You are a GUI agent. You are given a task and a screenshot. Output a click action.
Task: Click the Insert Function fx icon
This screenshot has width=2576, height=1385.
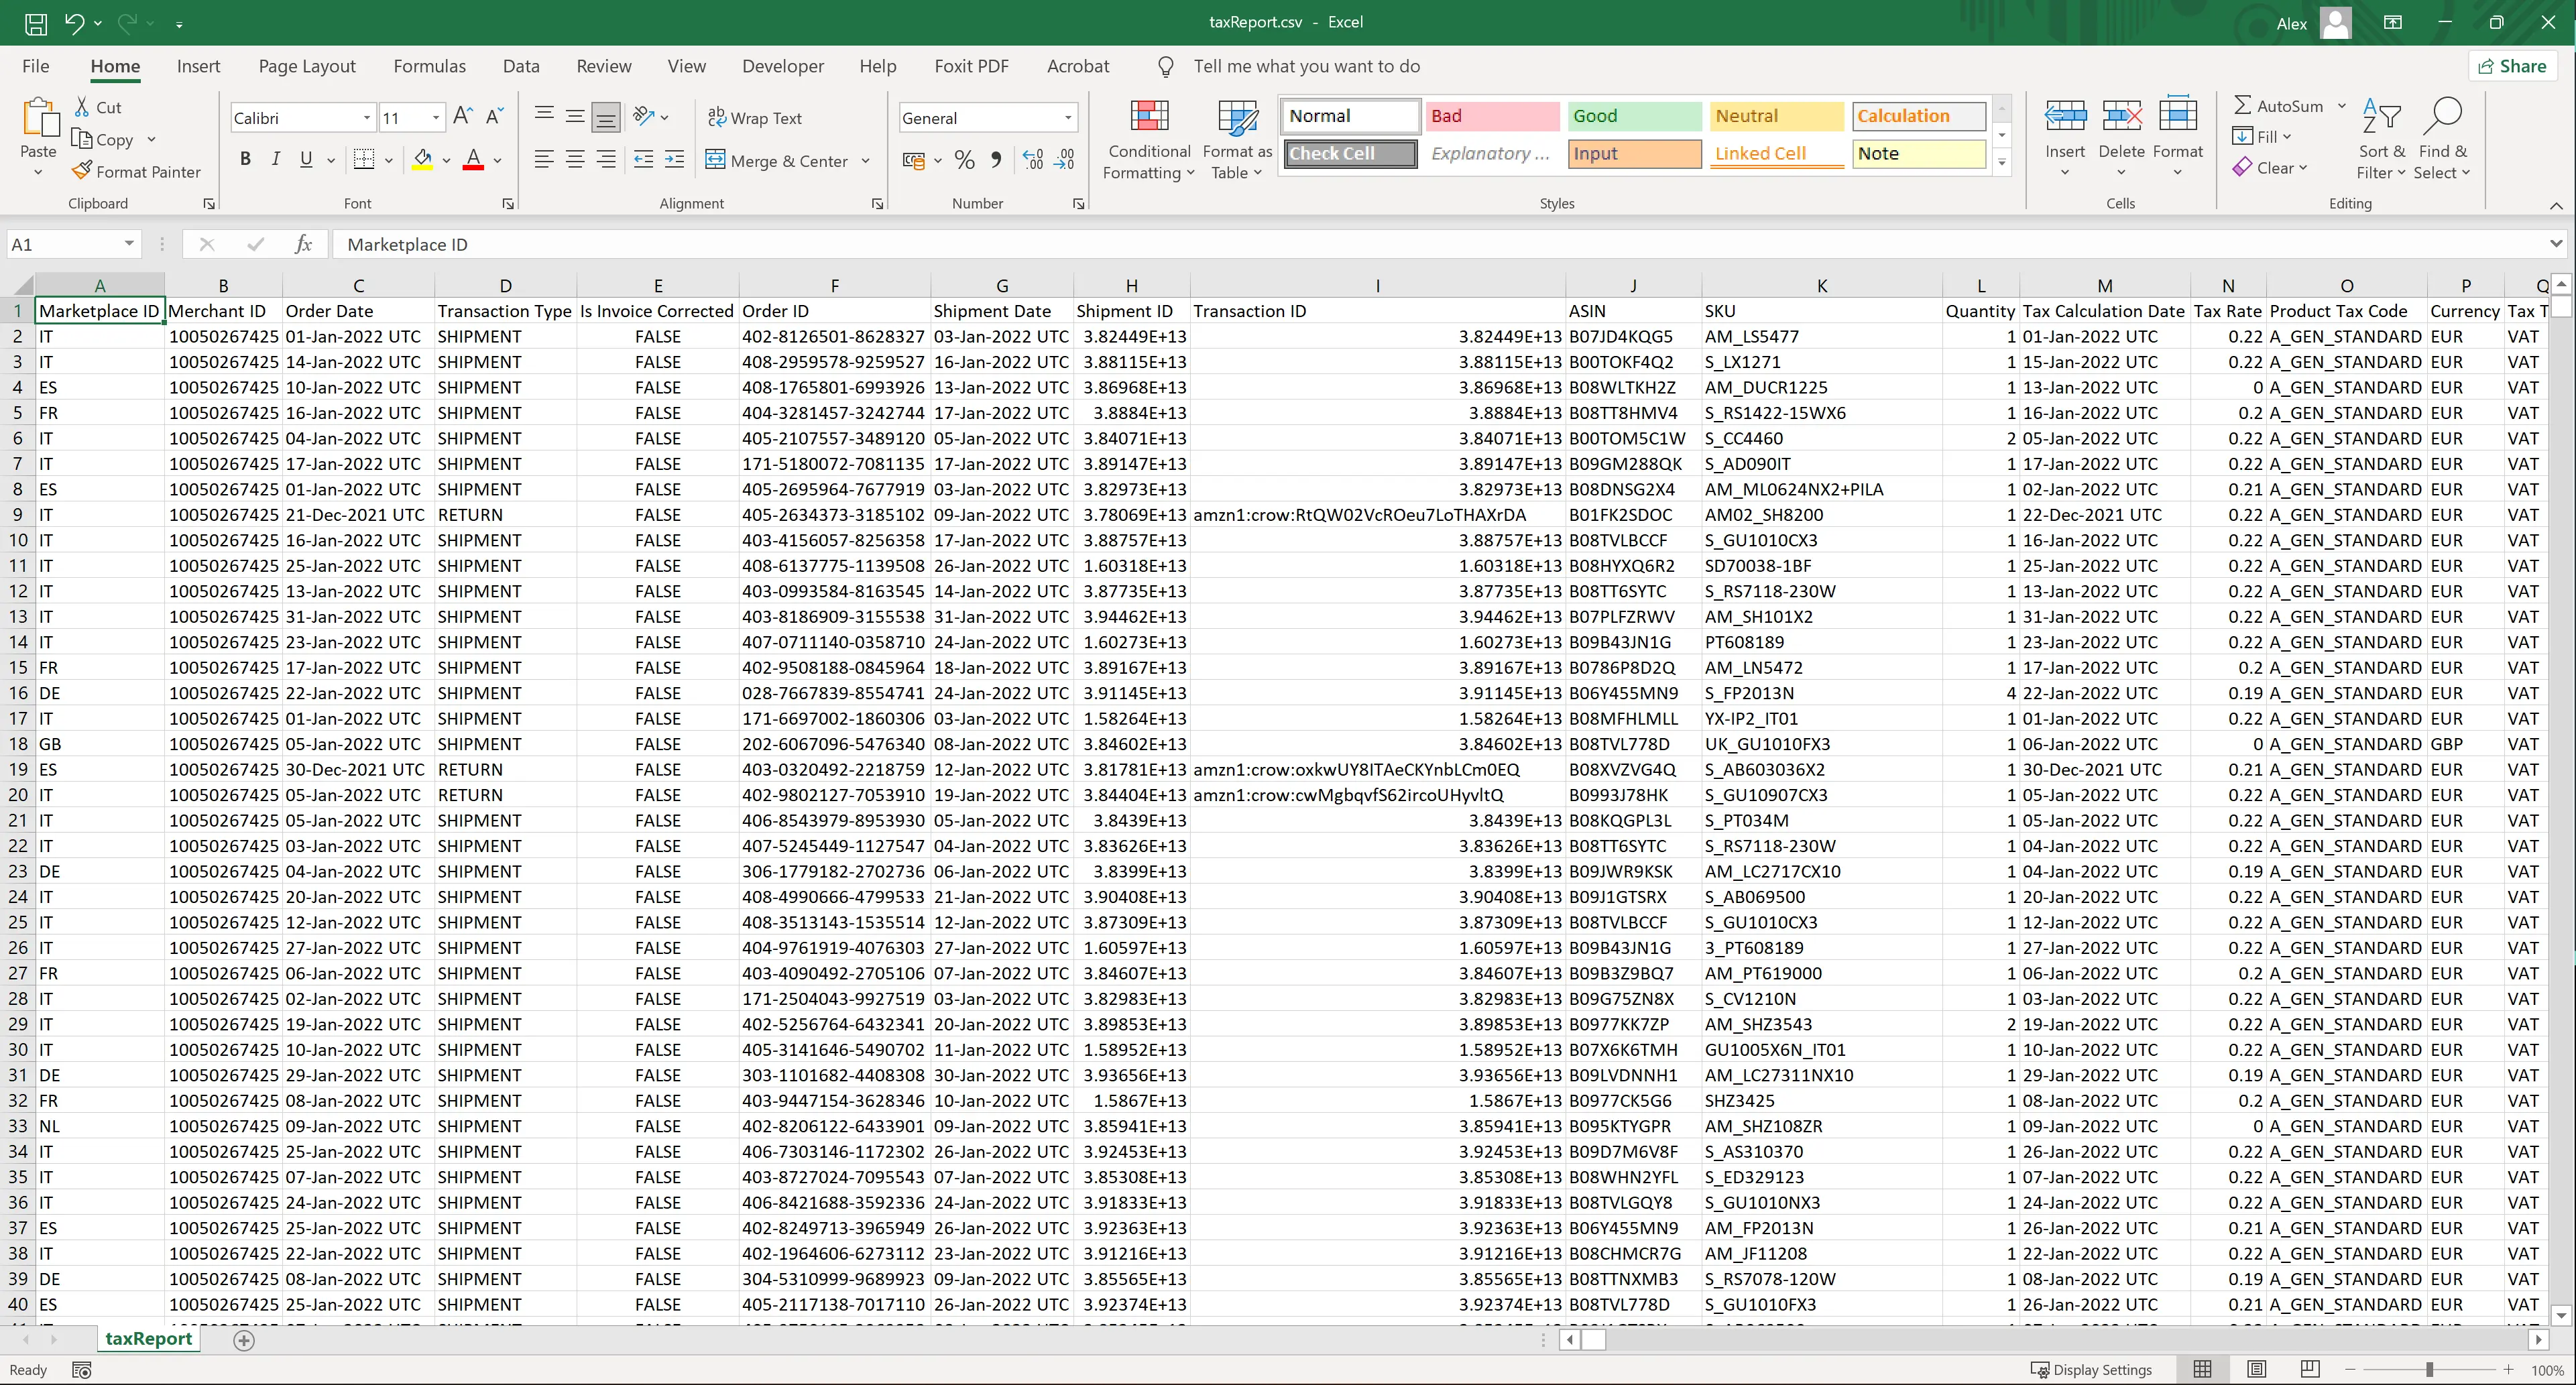pyautogui.click(x=304, y=244)
